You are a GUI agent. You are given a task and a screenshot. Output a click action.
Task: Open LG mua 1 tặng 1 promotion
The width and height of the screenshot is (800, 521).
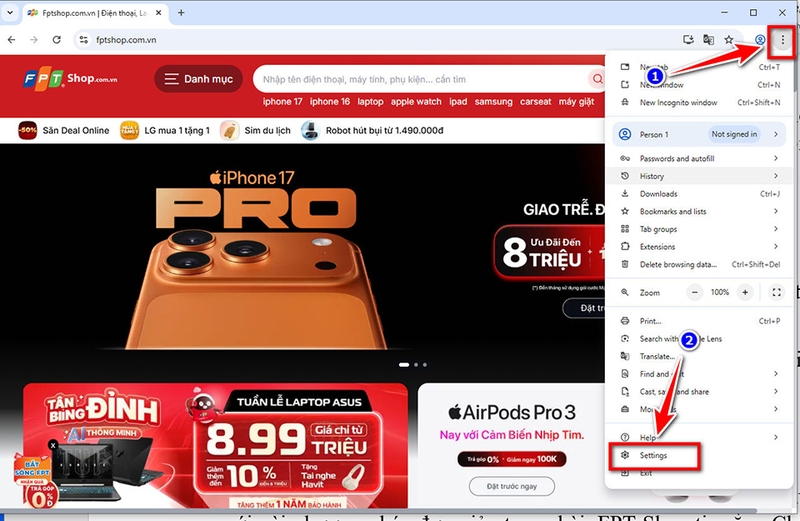165,131
